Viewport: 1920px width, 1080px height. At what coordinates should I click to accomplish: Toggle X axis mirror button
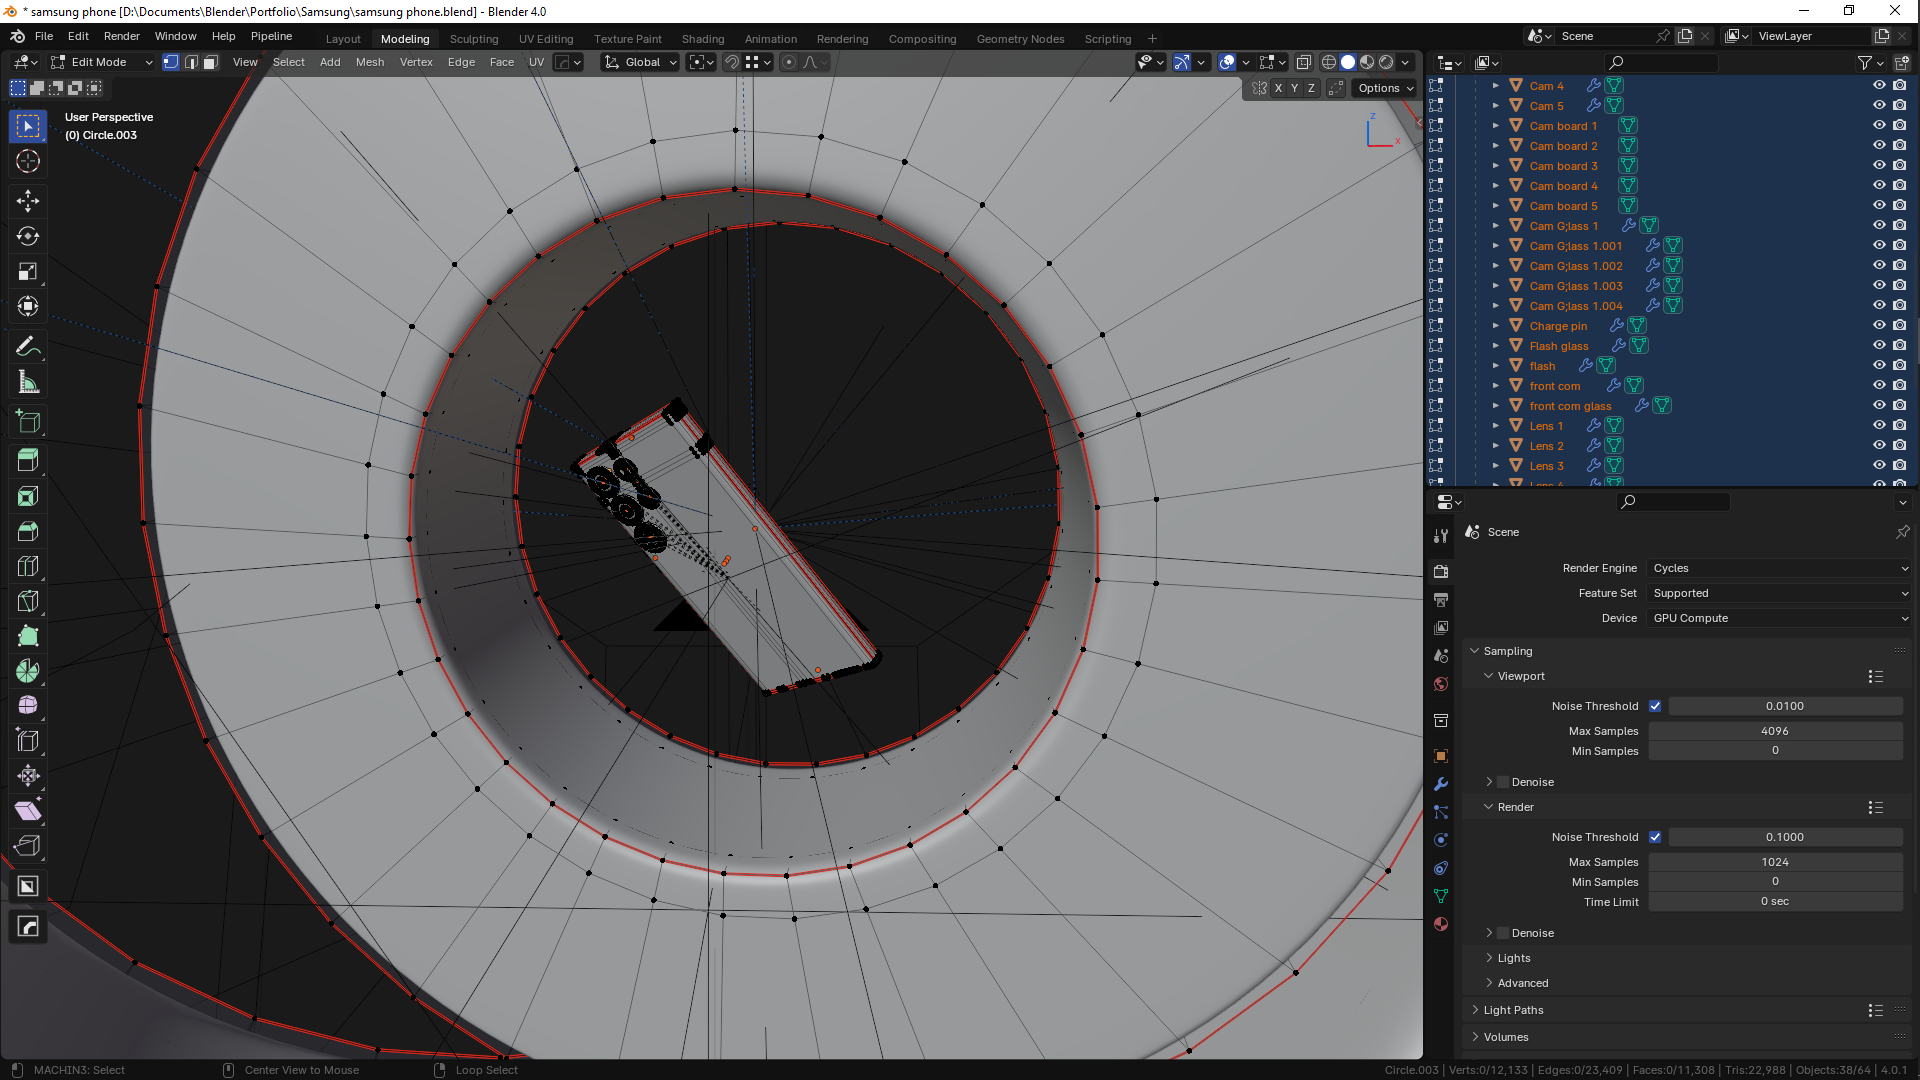click(x=1278, y=88)
